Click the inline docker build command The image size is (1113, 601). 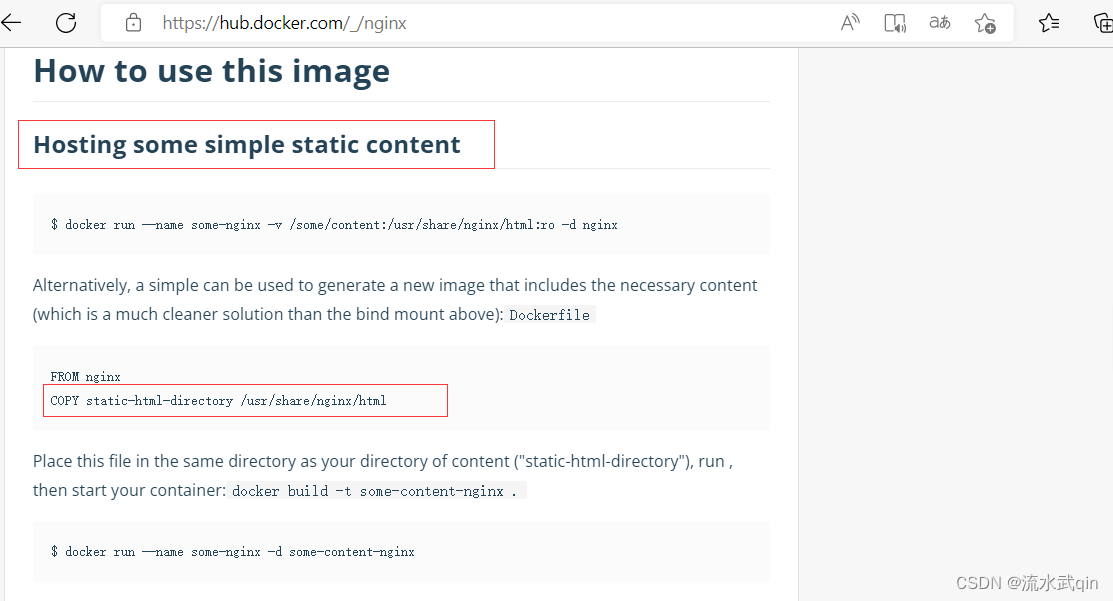(375, 491)
